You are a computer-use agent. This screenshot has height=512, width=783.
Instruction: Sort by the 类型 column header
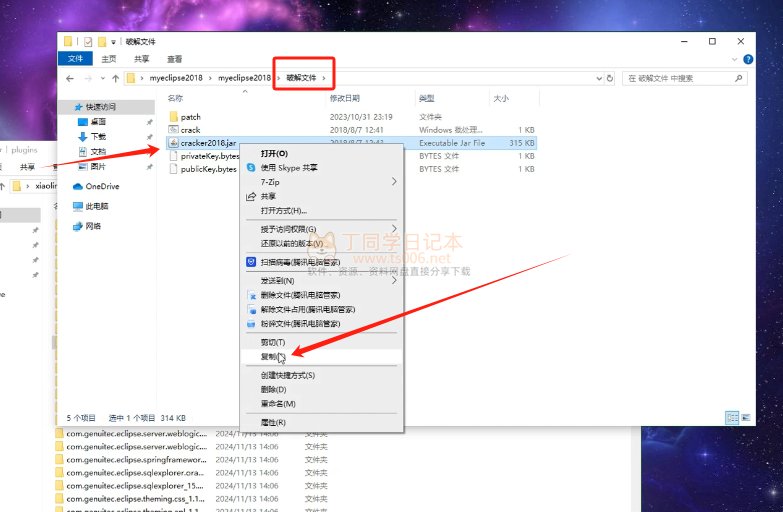[x=426, y=98]
